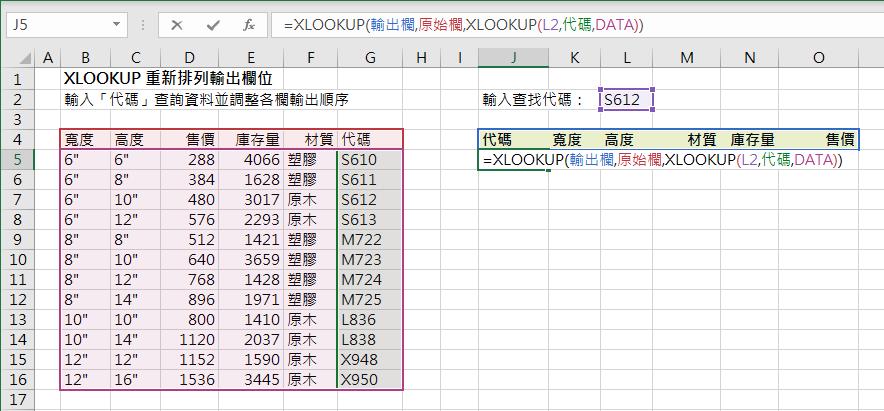
Task: Select column E header
Action: pyautogui.click(x=251, y=58)
